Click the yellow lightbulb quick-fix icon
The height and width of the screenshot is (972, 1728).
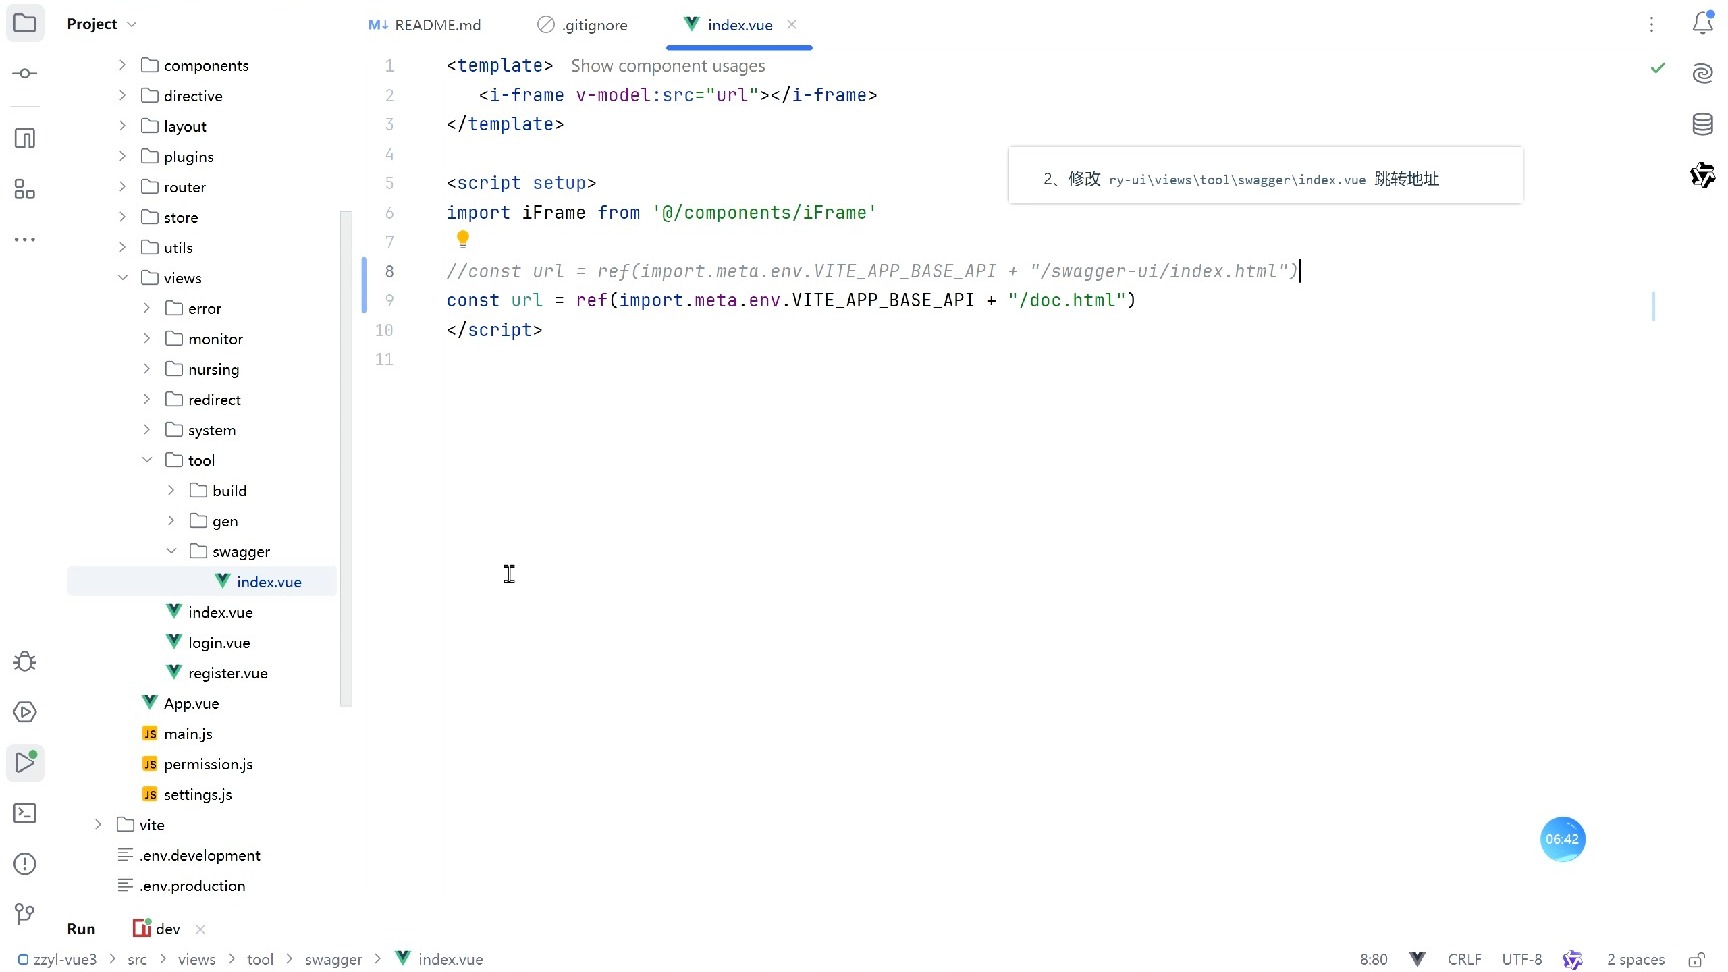[463, 239]
